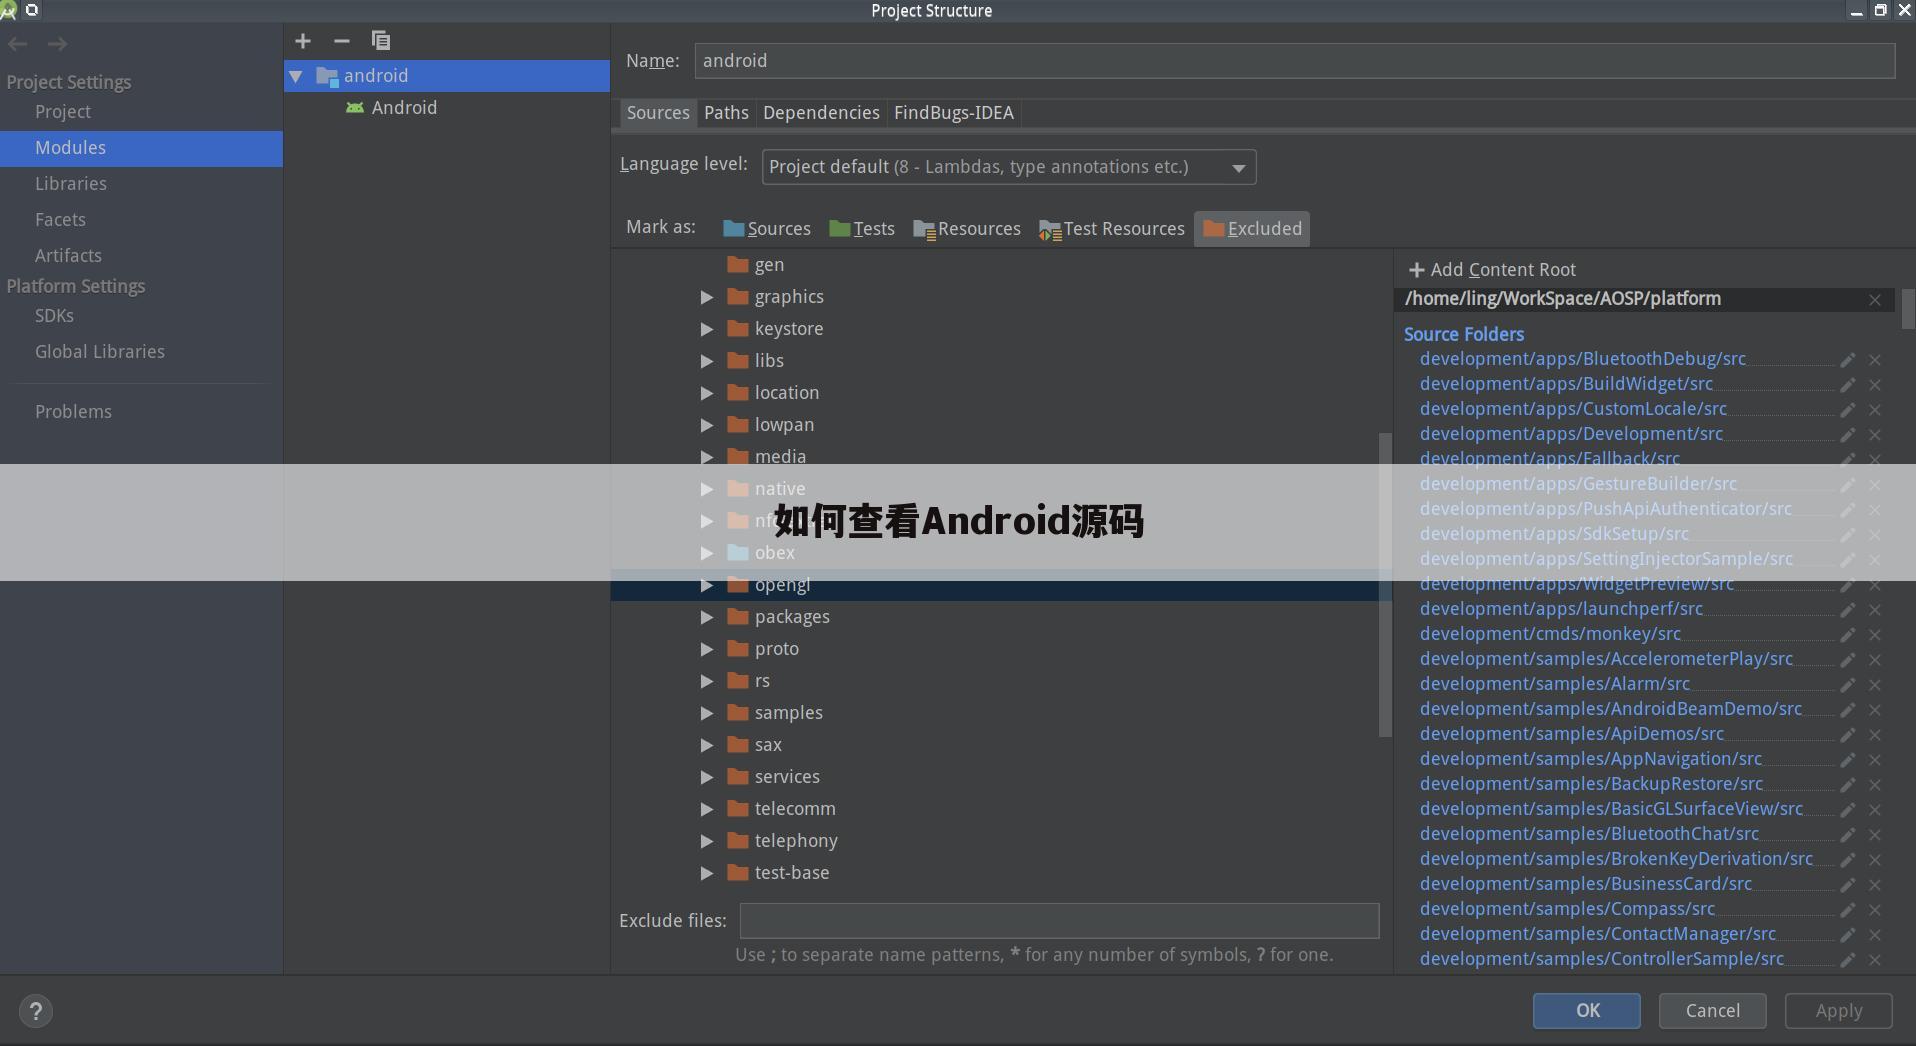Remove BluetoothChat/src source folder
The height and width of the screenshot is (1046, 1916).
click(x=1875, y=835)
